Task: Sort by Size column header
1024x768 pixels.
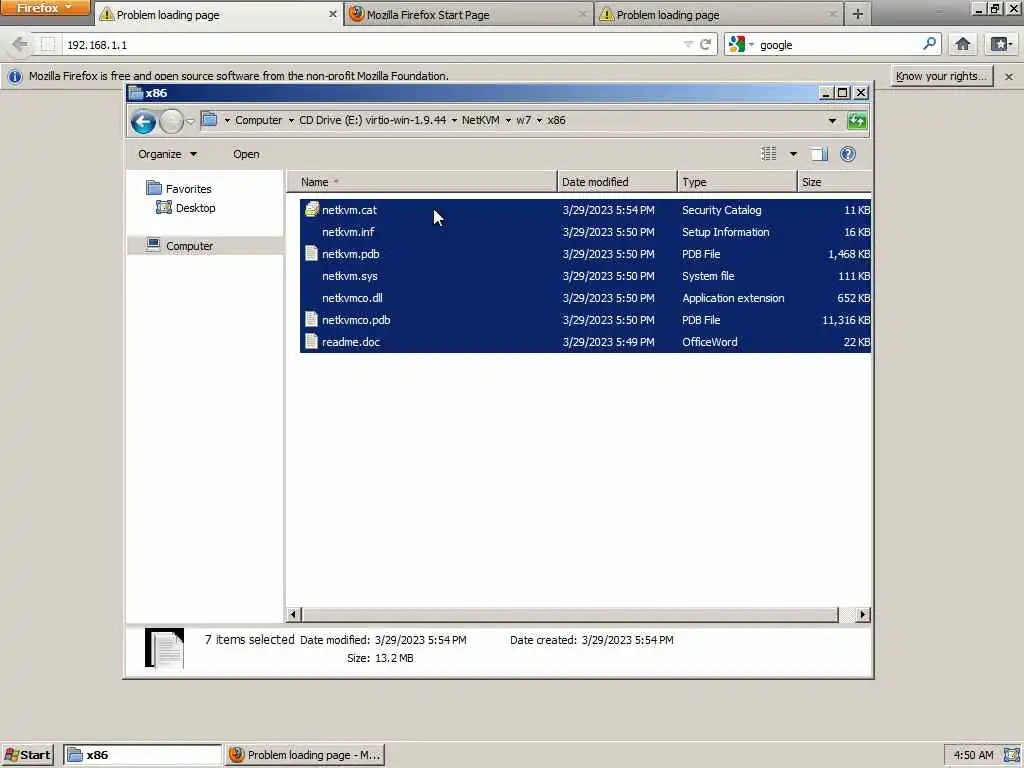Action: coord(834,182)
